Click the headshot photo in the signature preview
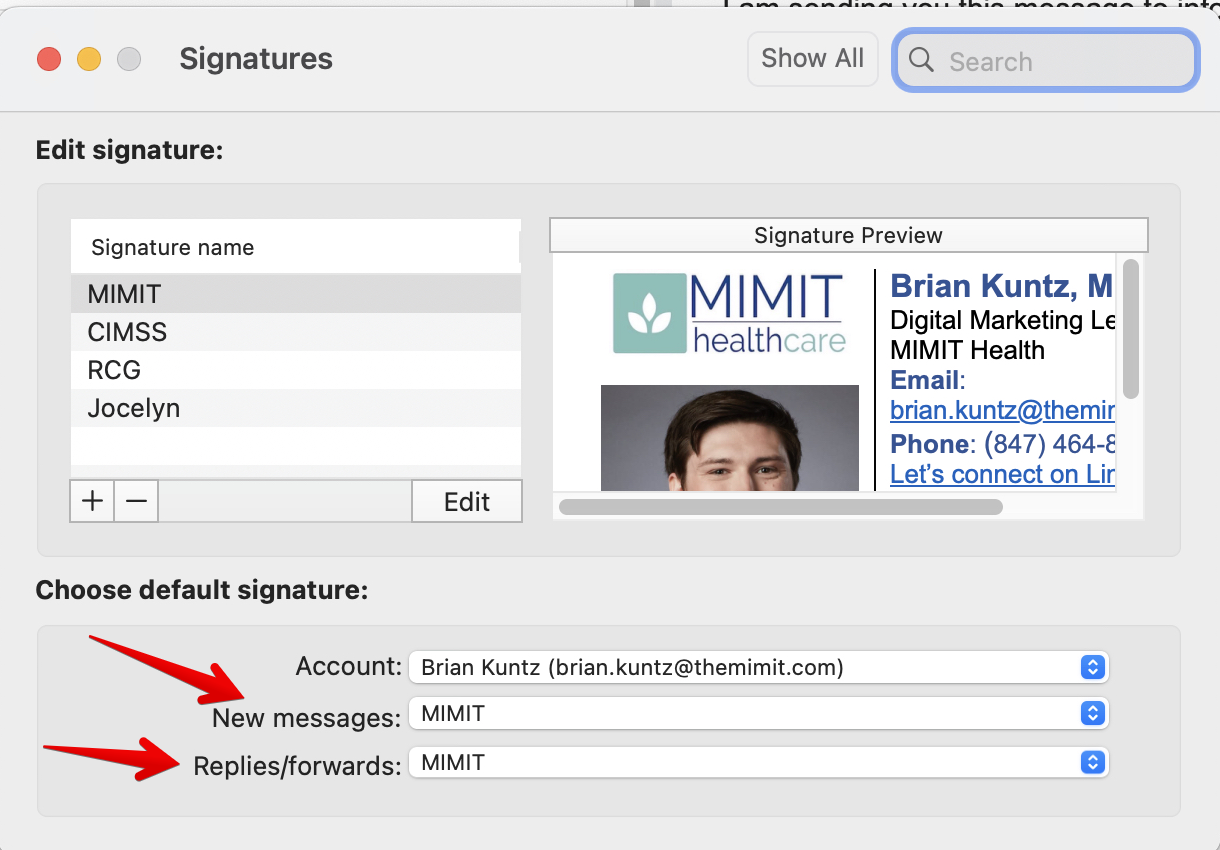 729,440
